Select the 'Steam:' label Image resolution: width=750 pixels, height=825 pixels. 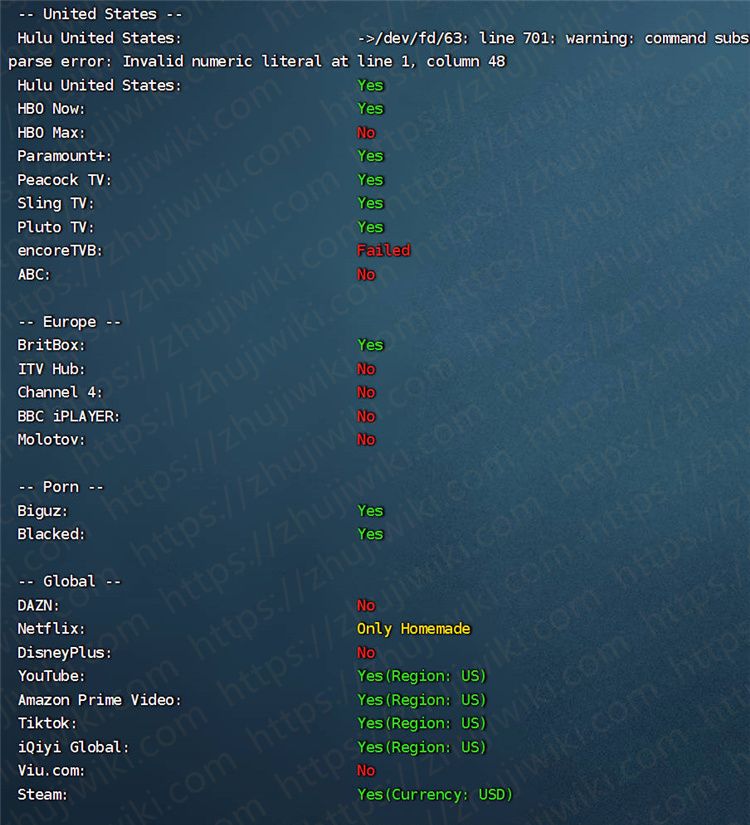click(43, 794)
